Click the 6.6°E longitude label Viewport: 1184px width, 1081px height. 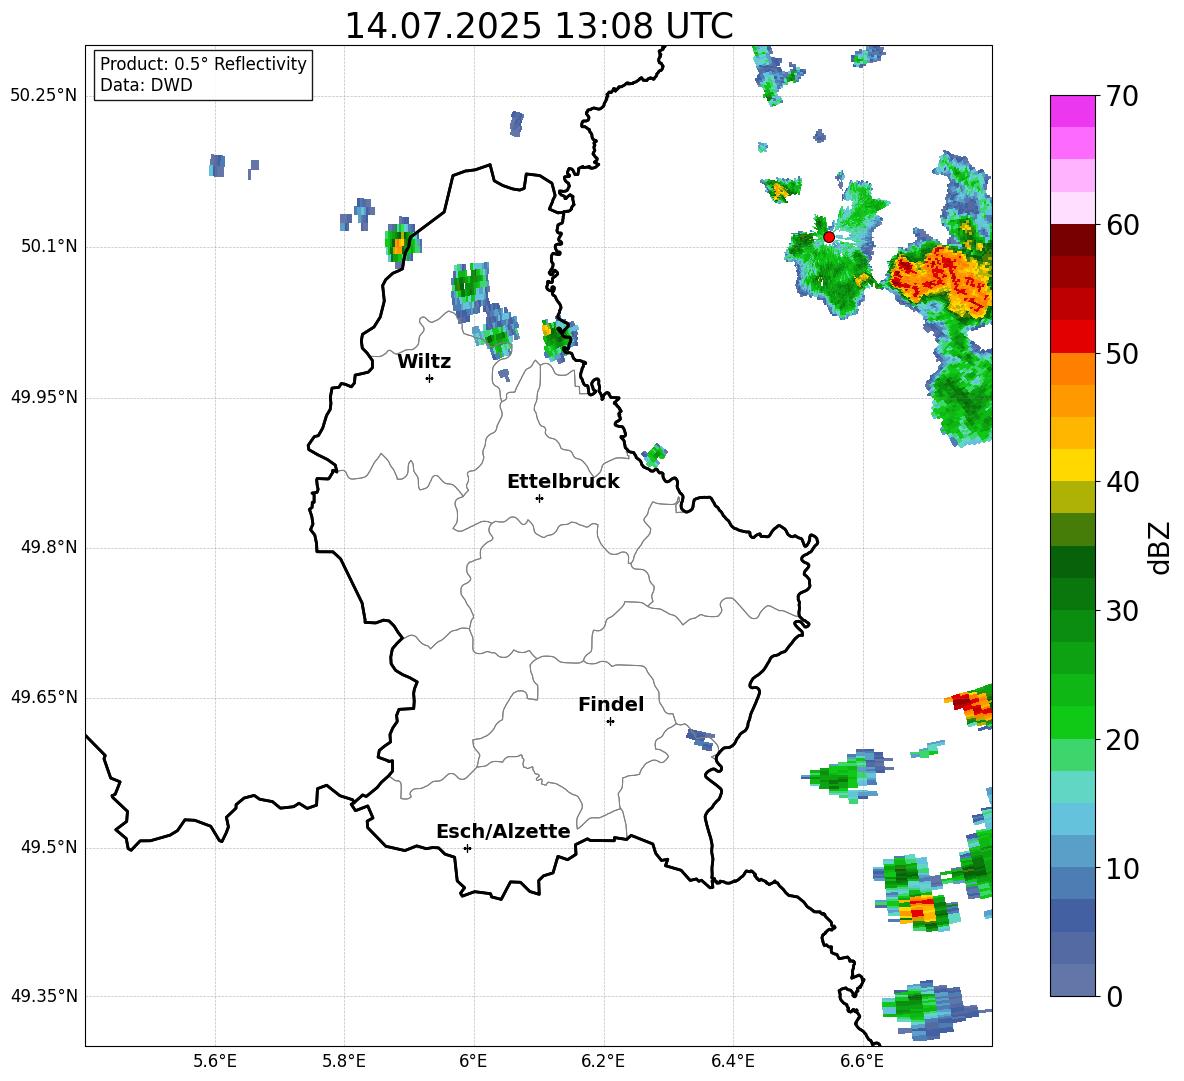pos(862,1061)
